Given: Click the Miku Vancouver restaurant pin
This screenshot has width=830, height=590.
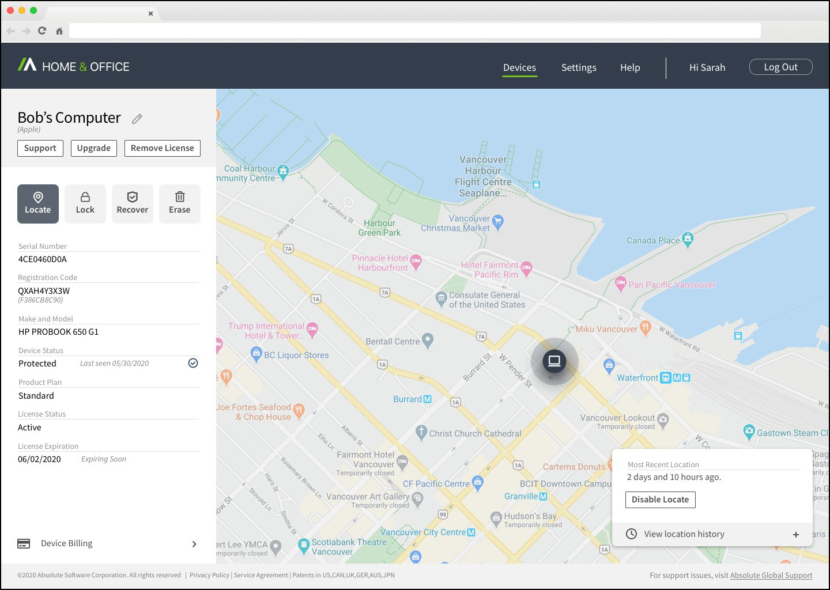Looking at the screenshot, I should 645,328.
